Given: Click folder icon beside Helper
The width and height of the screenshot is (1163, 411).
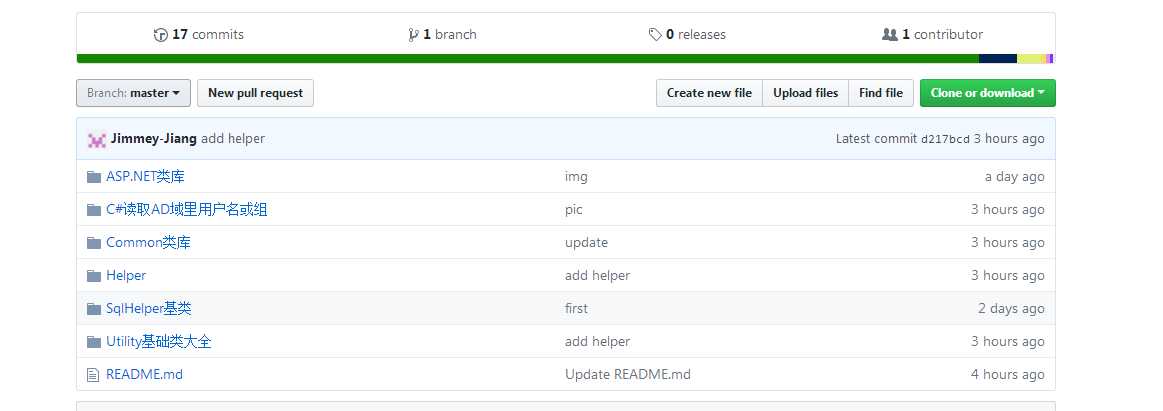Looking at the screenshot, I should coord(93,276).
